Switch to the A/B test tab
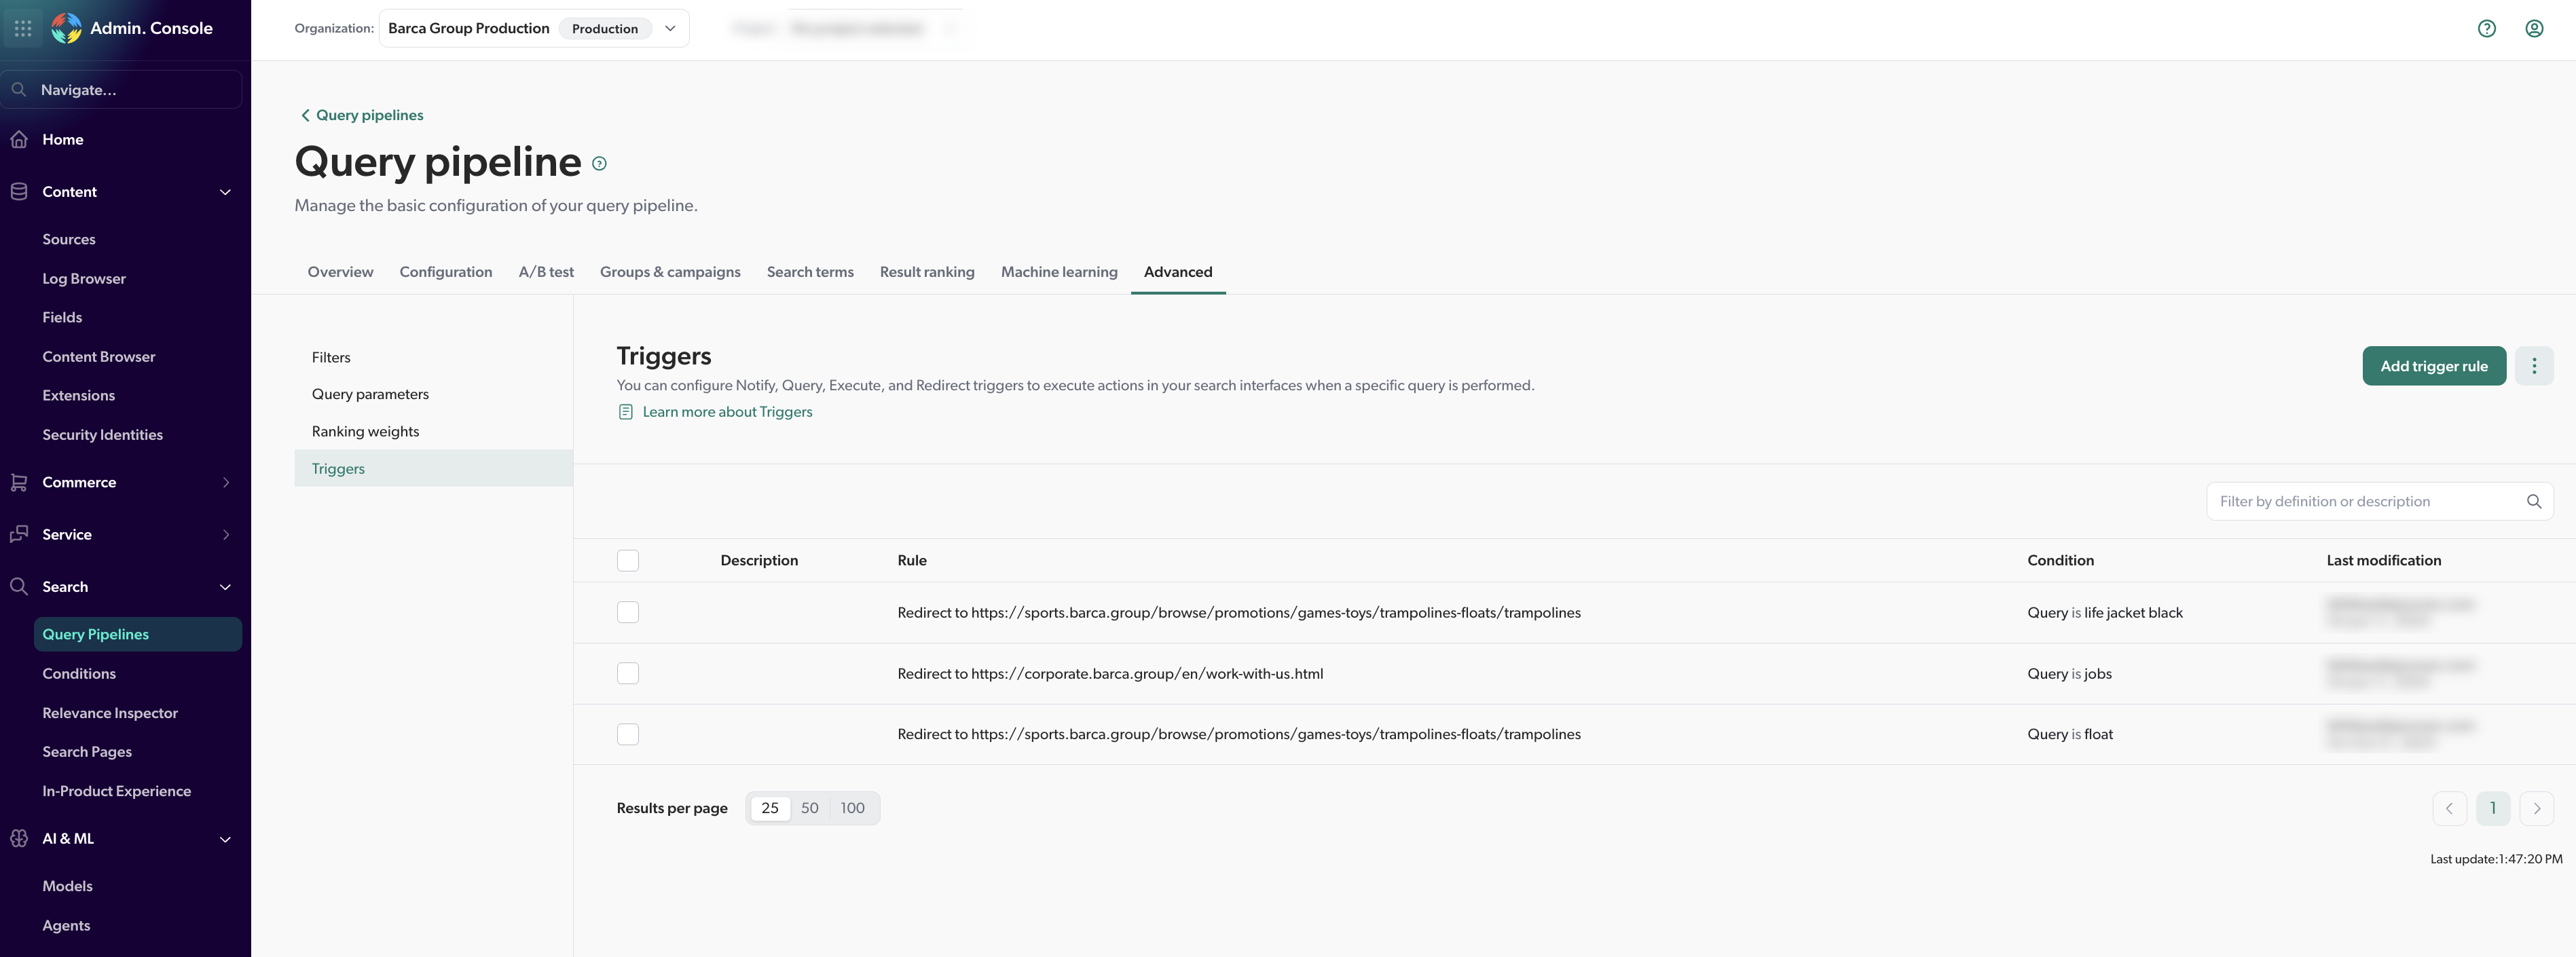This screenshot has height=957, width=2576. (x=546, y=272)
